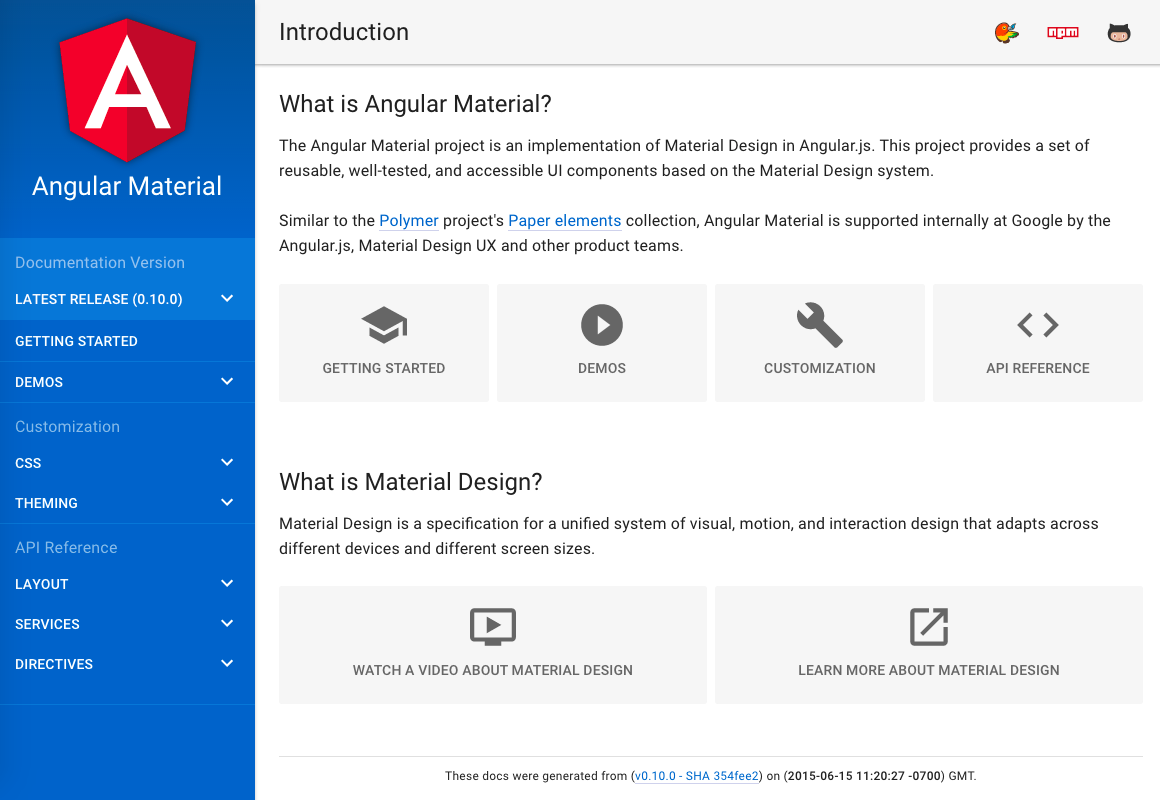
Task: Select SERVICES label in sidebar menu
Action: (47, 625)
